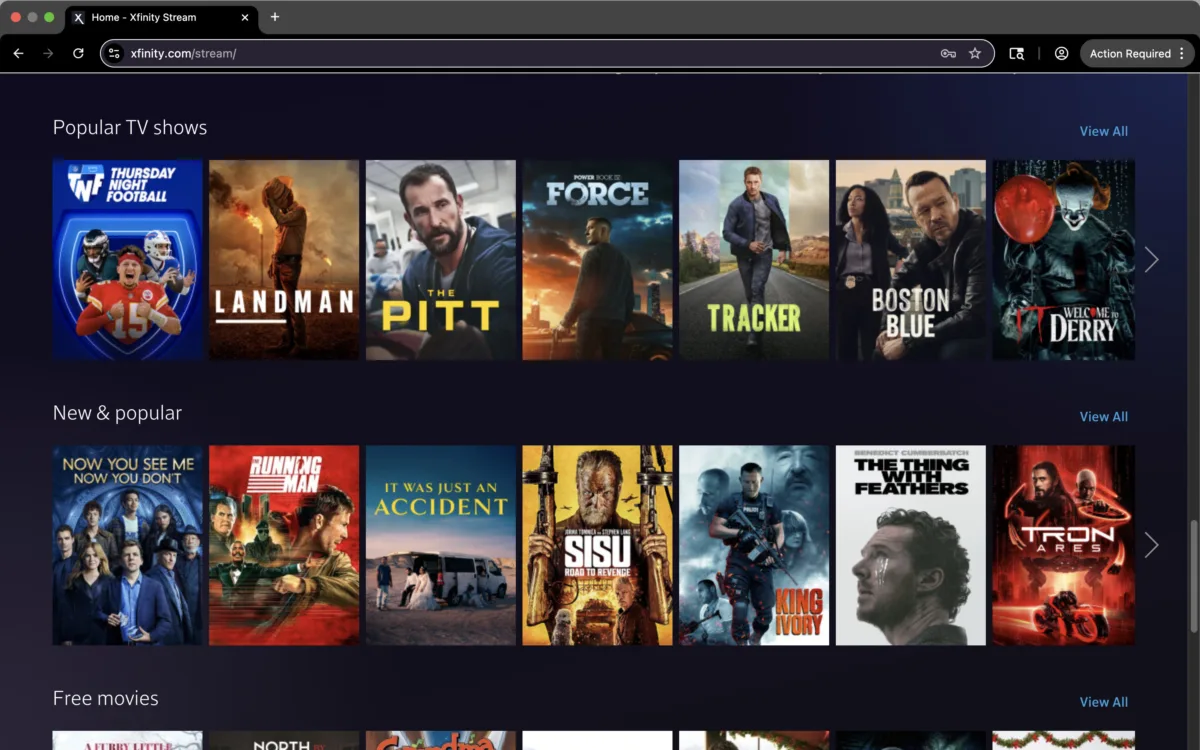This screenshot has height=750, width=1200.
Task: Click the page vertical scrollbar
Action: click(1193, 575)
